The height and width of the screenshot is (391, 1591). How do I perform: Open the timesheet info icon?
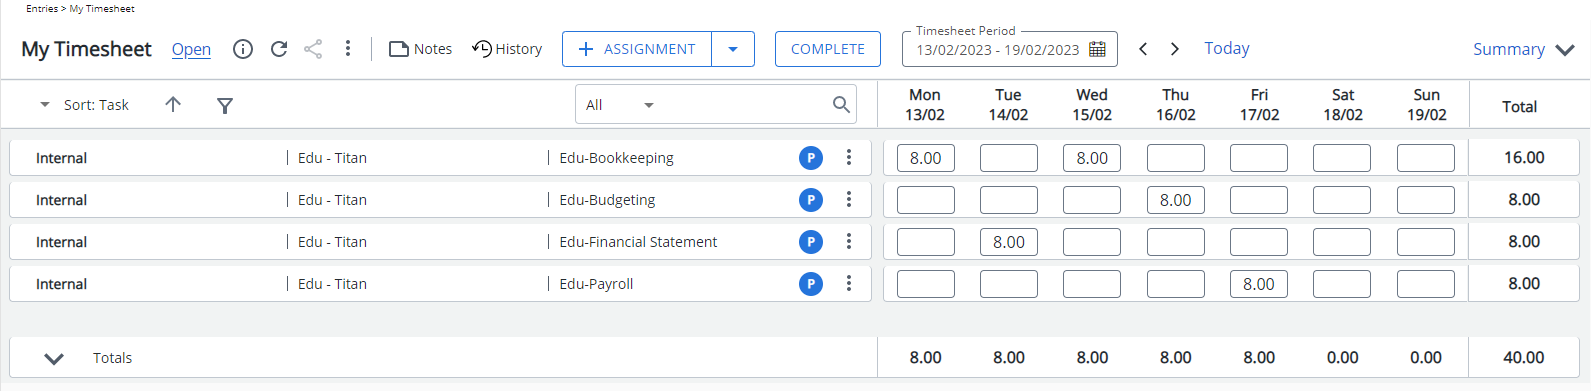coord(243,49)
